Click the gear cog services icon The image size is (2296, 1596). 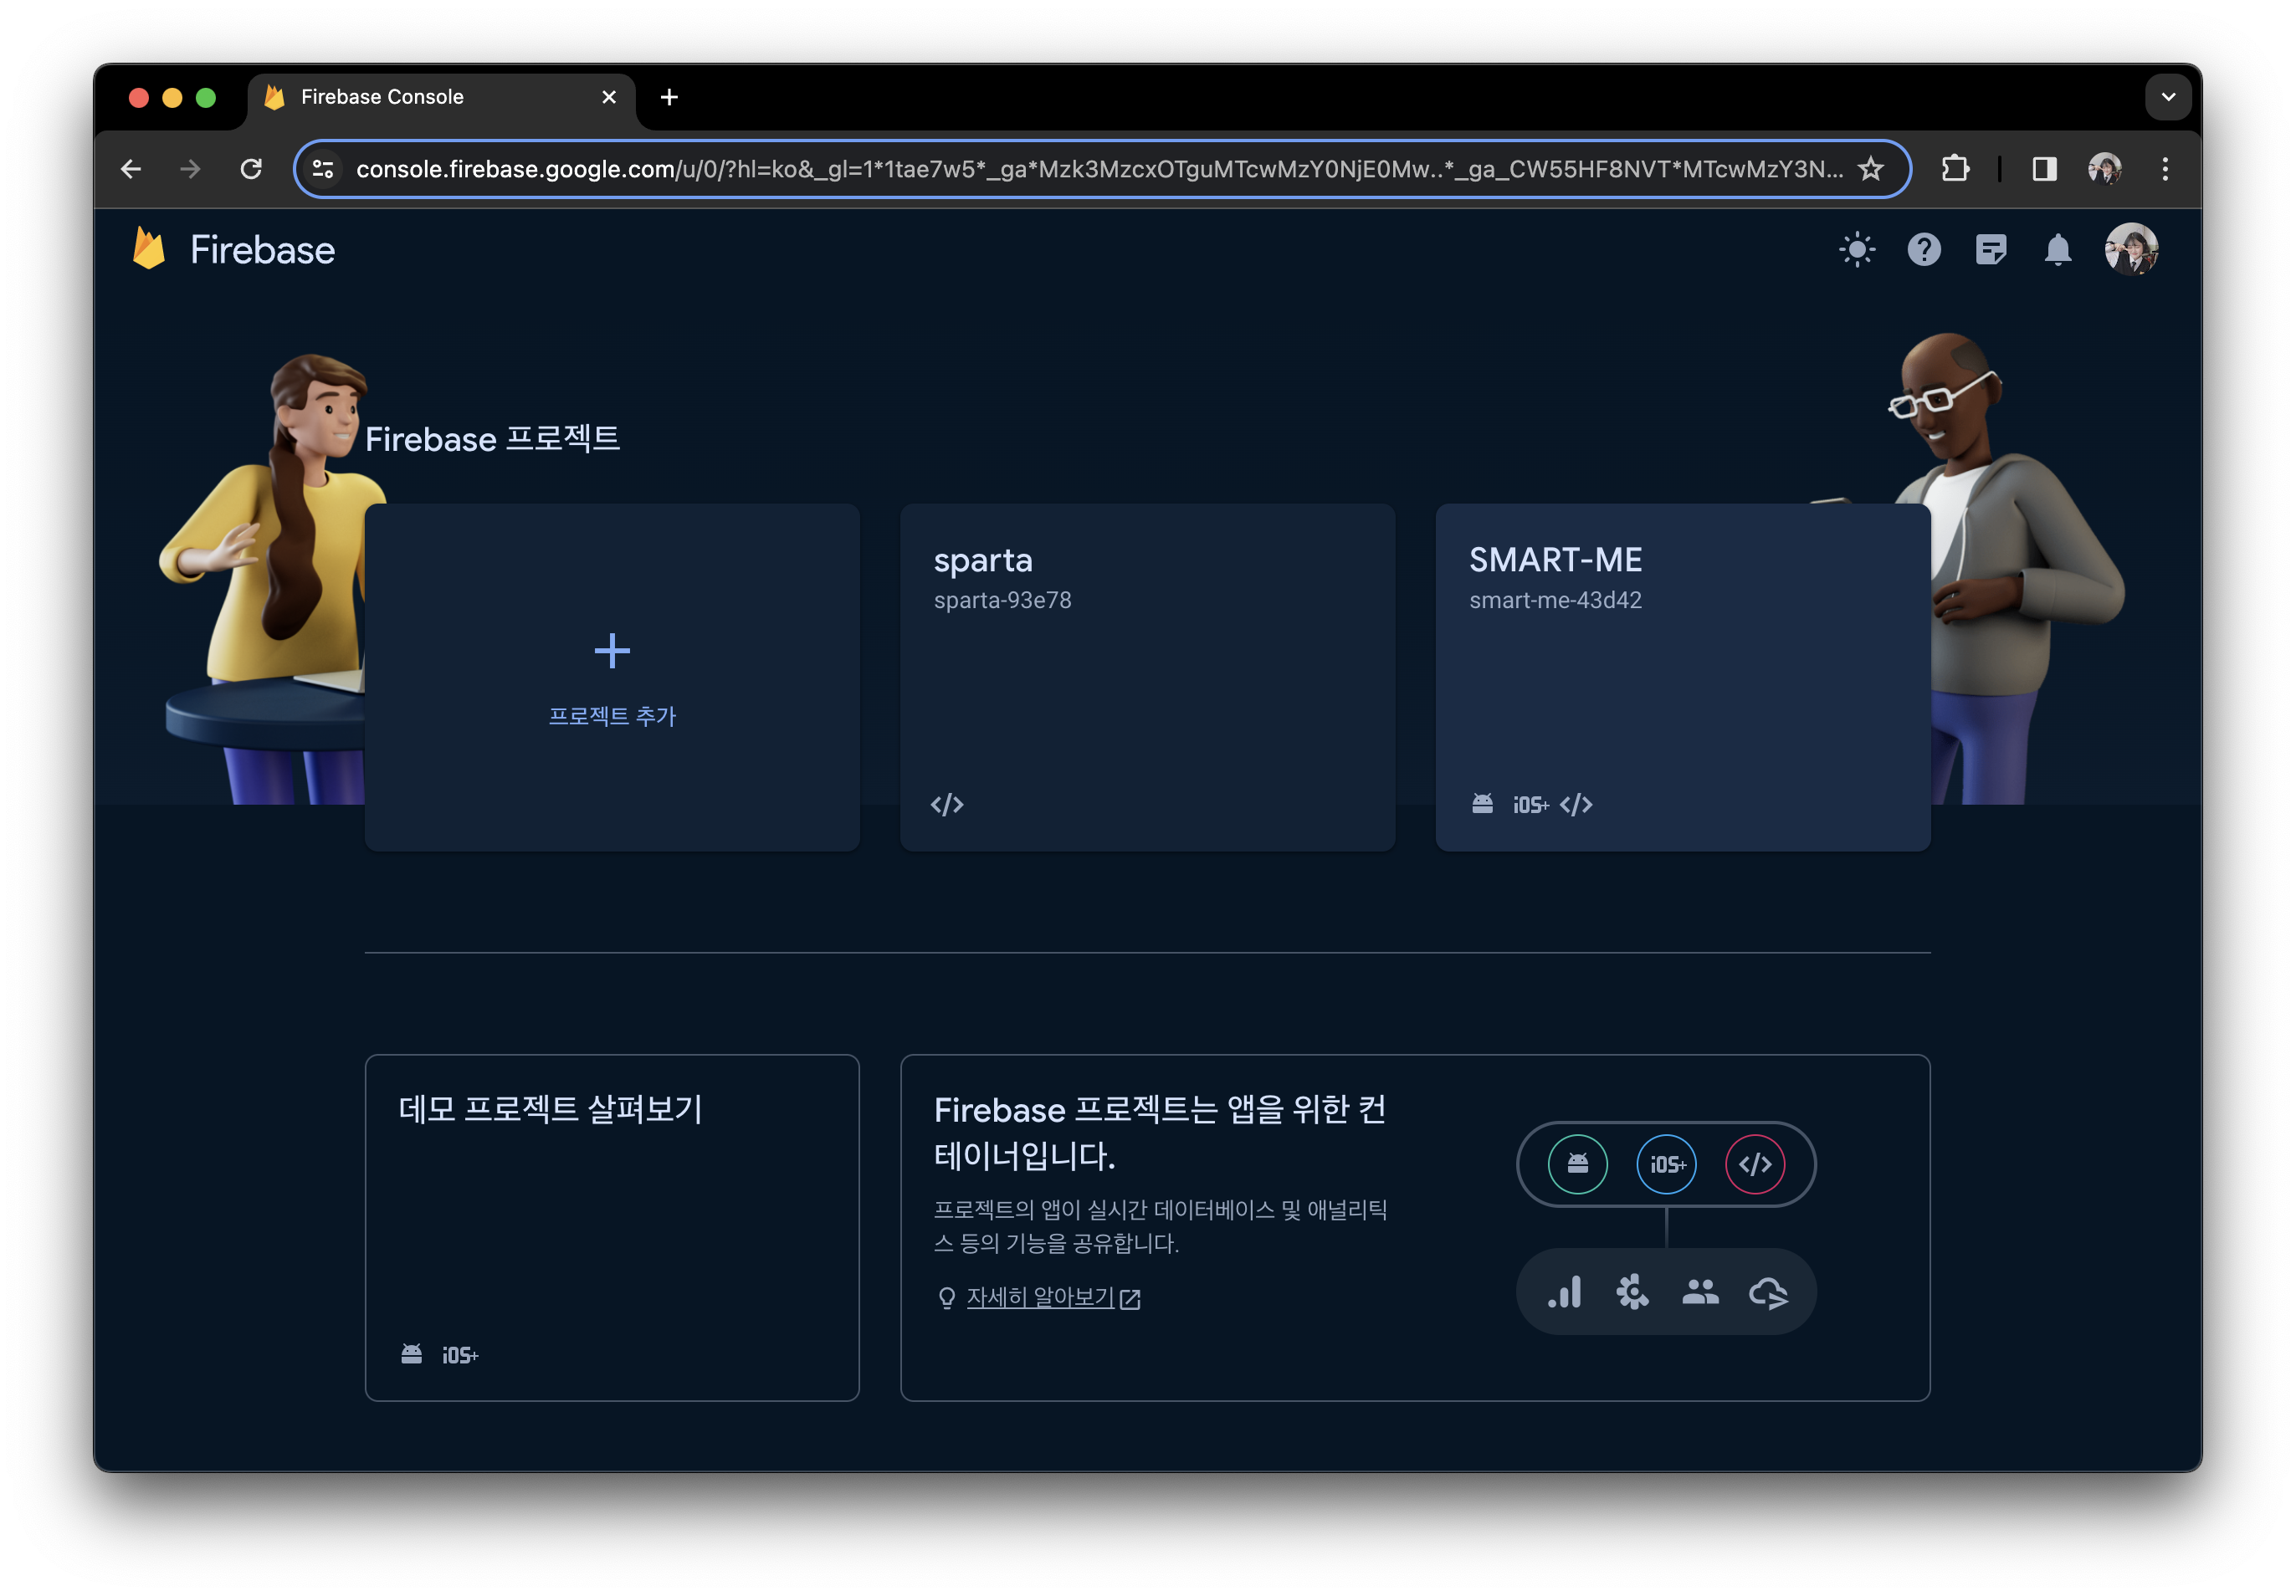tap(1632, 1292)
